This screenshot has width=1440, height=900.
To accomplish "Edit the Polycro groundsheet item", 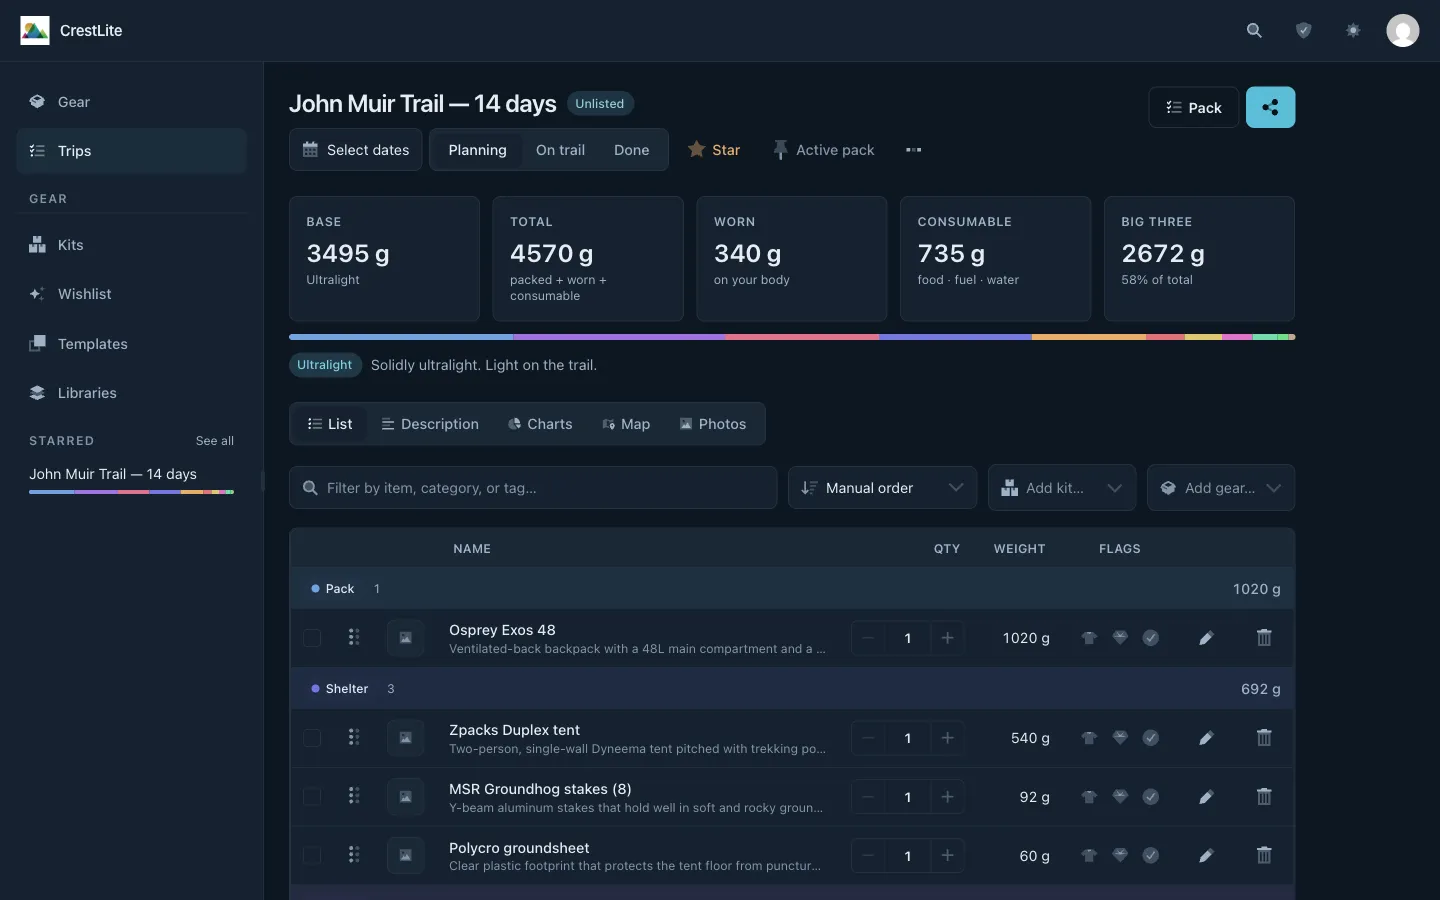I will click(x=1206, y=856).
